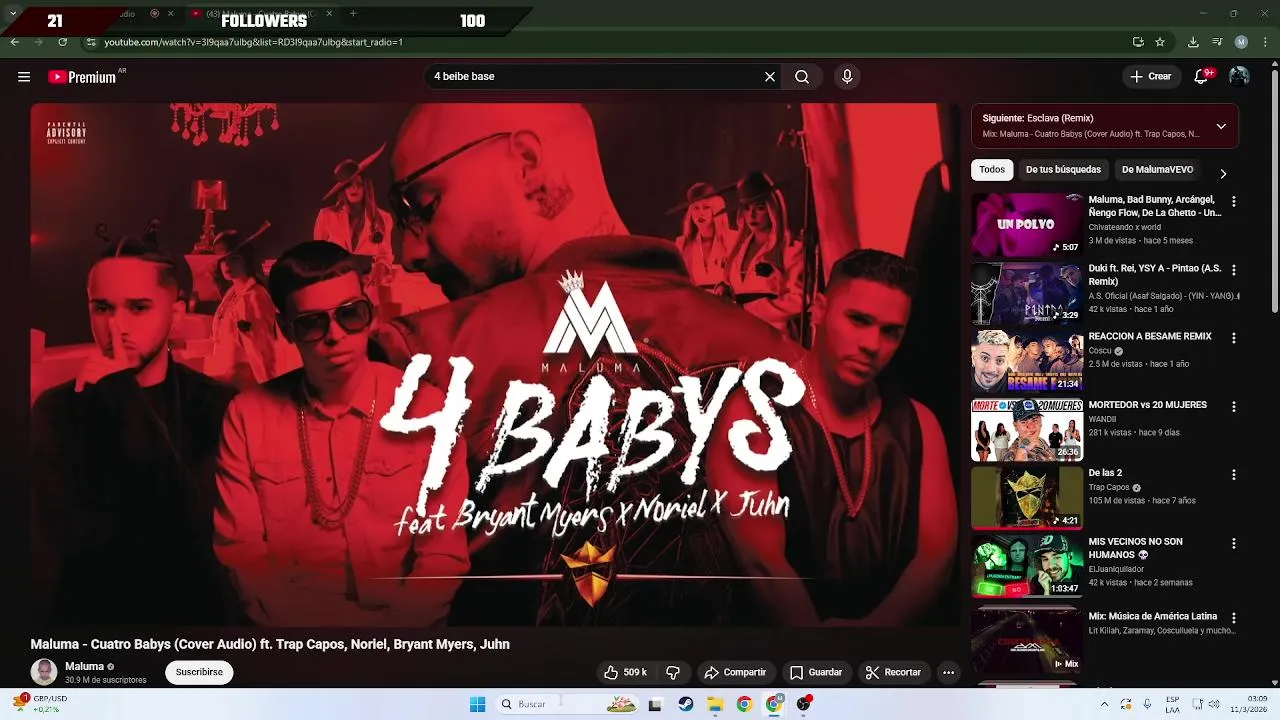Open Steam from the taskbar
The width and height of the screenshot is (1280, 720).
click(685, 704)
